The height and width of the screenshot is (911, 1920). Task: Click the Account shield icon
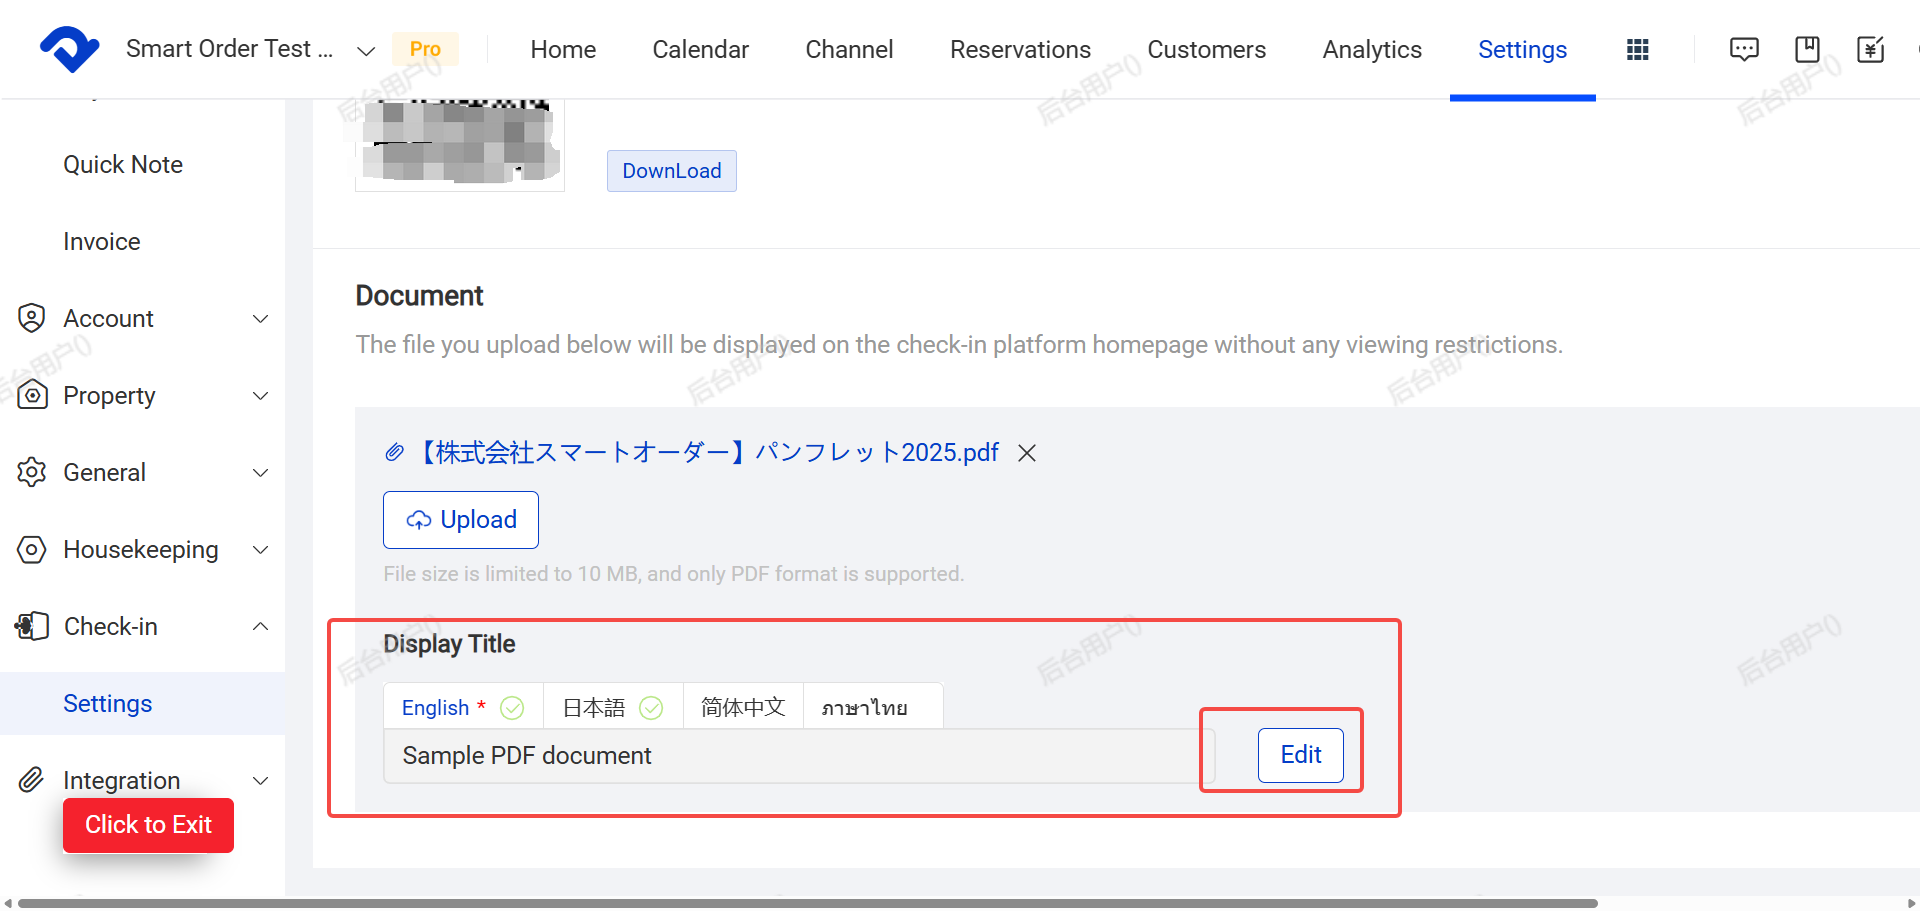tap(32, 318)
